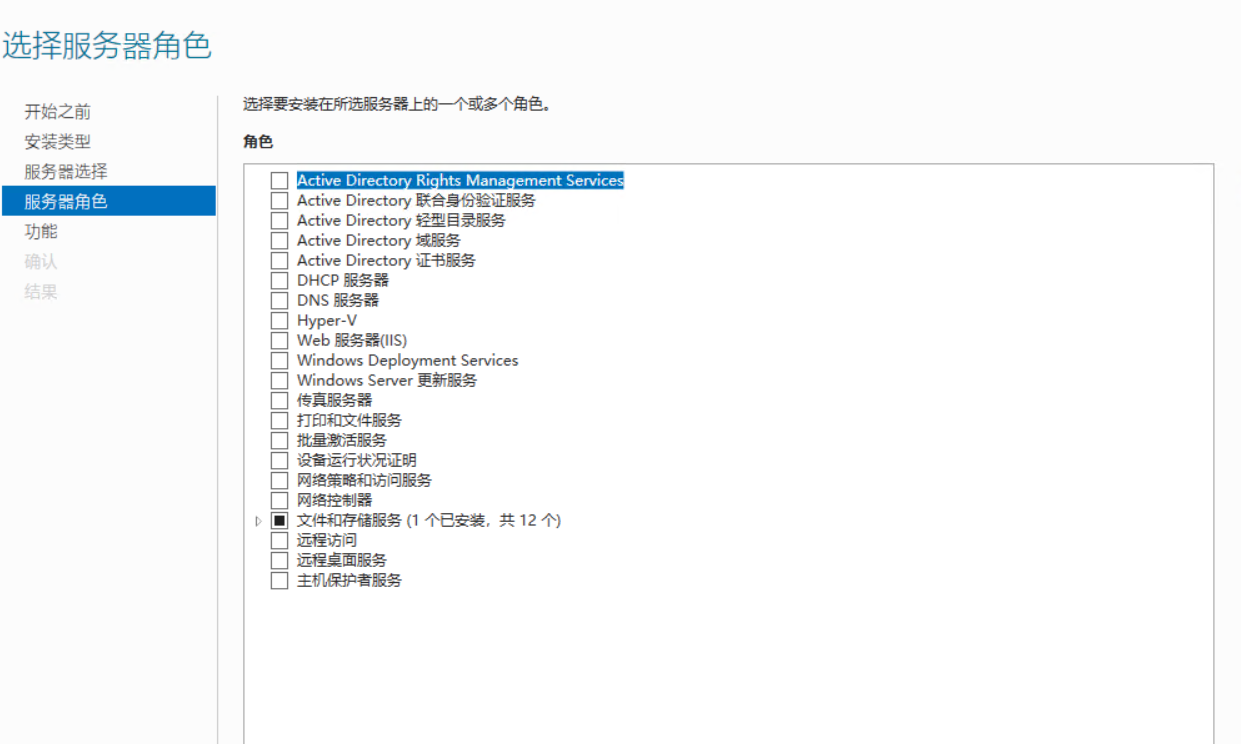Check Active Directory Rights Management Services checkbox
Viewport: 1241px width, 744px height.
click(279, 181)
